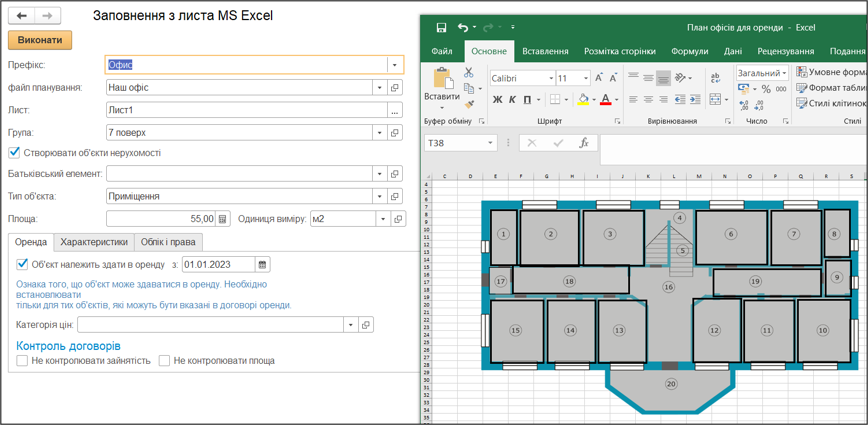Open Формули ribbon tab

click(690, 51)
